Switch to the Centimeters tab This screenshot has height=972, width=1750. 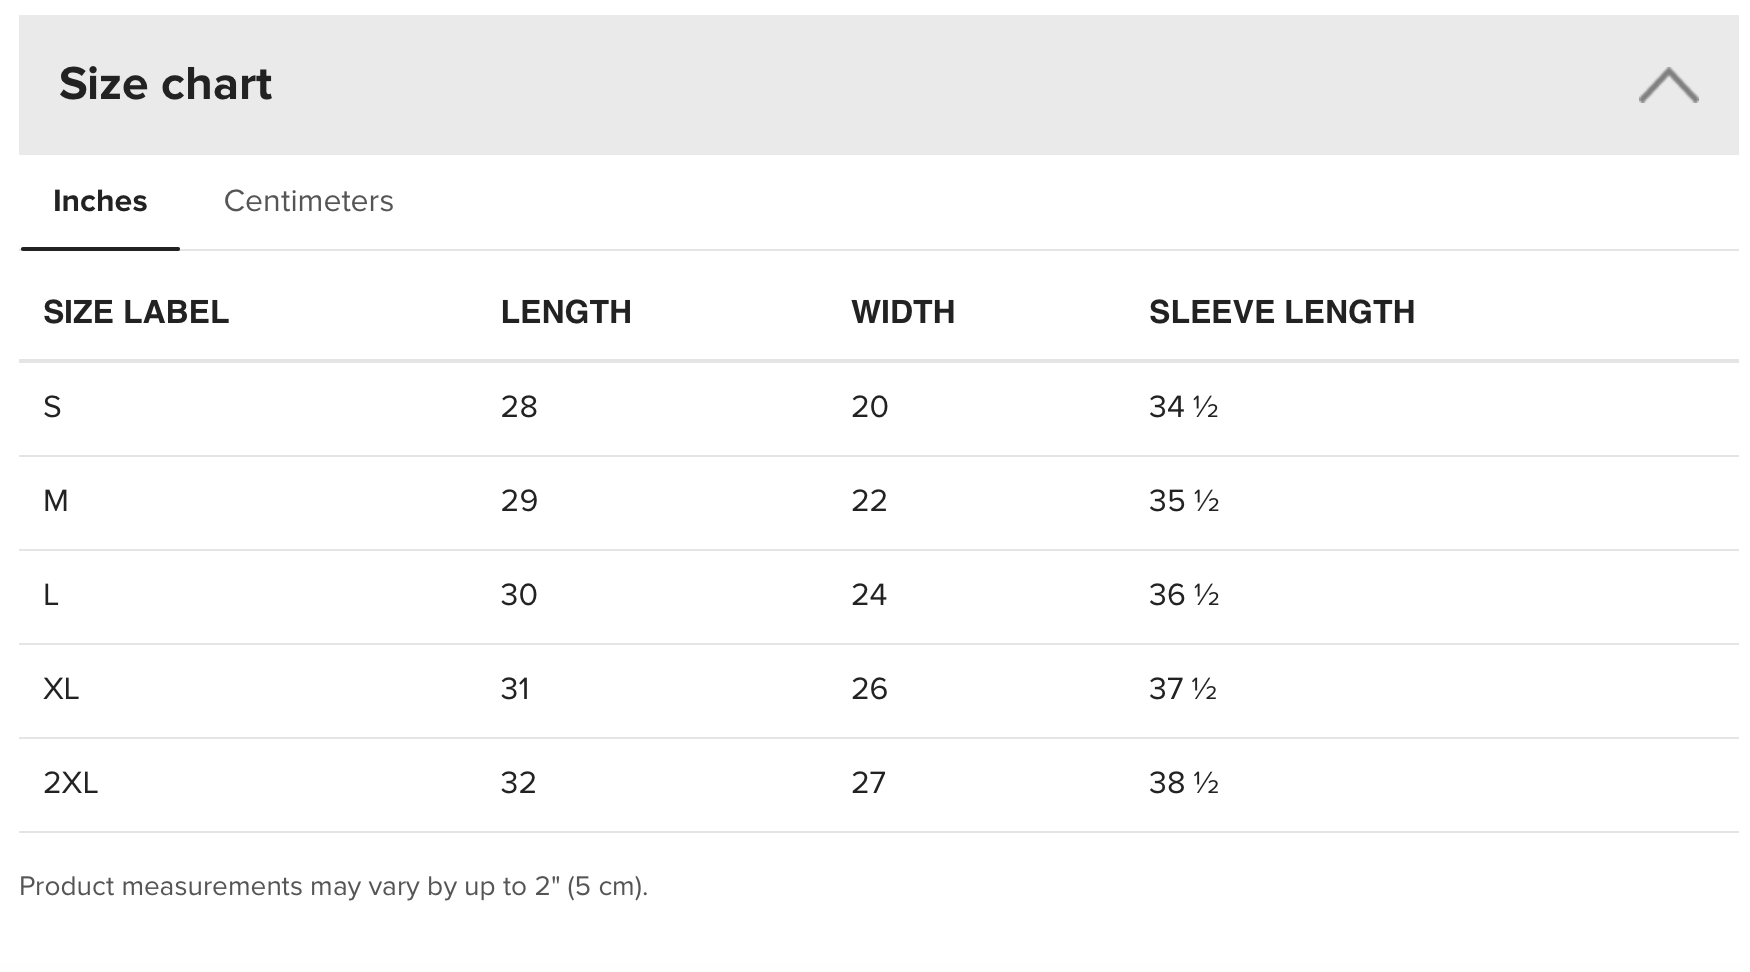[308, 201]
